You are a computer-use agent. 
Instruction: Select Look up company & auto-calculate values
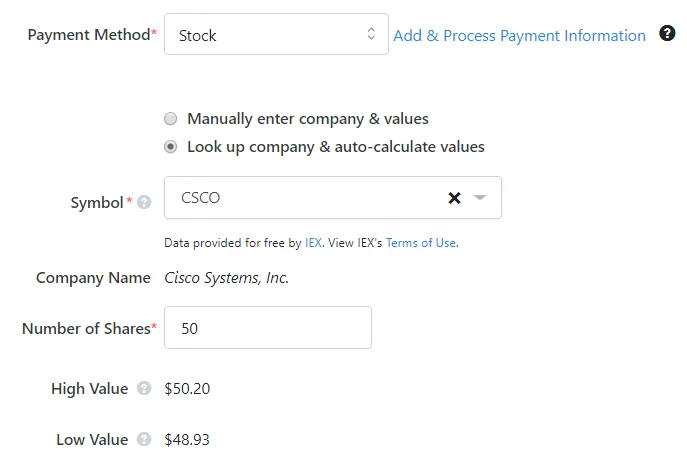click(170, 146)
